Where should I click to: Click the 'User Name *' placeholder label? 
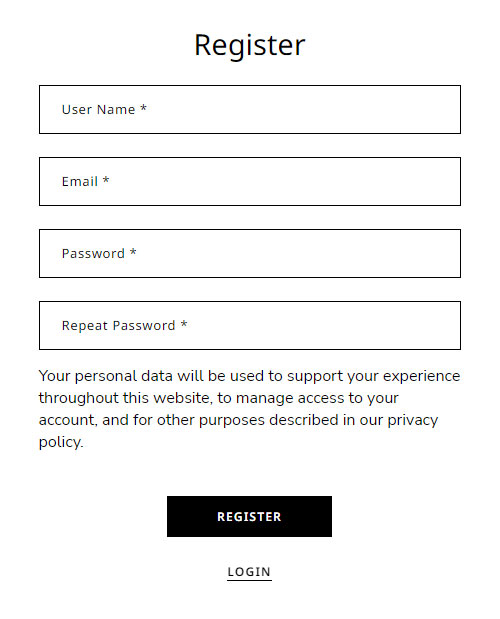pos(105,109)
